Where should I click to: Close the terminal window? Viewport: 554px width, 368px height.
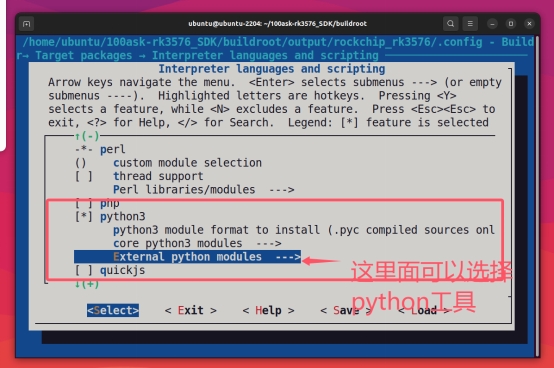pyautogui.click(x=529, y=24)
